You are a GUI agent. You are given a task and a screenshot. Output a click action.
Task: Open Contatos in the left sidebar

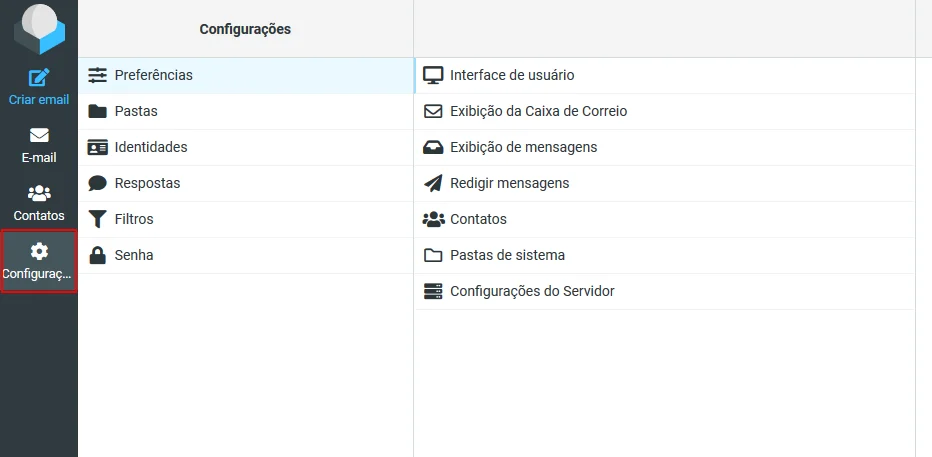click(39, 203)
